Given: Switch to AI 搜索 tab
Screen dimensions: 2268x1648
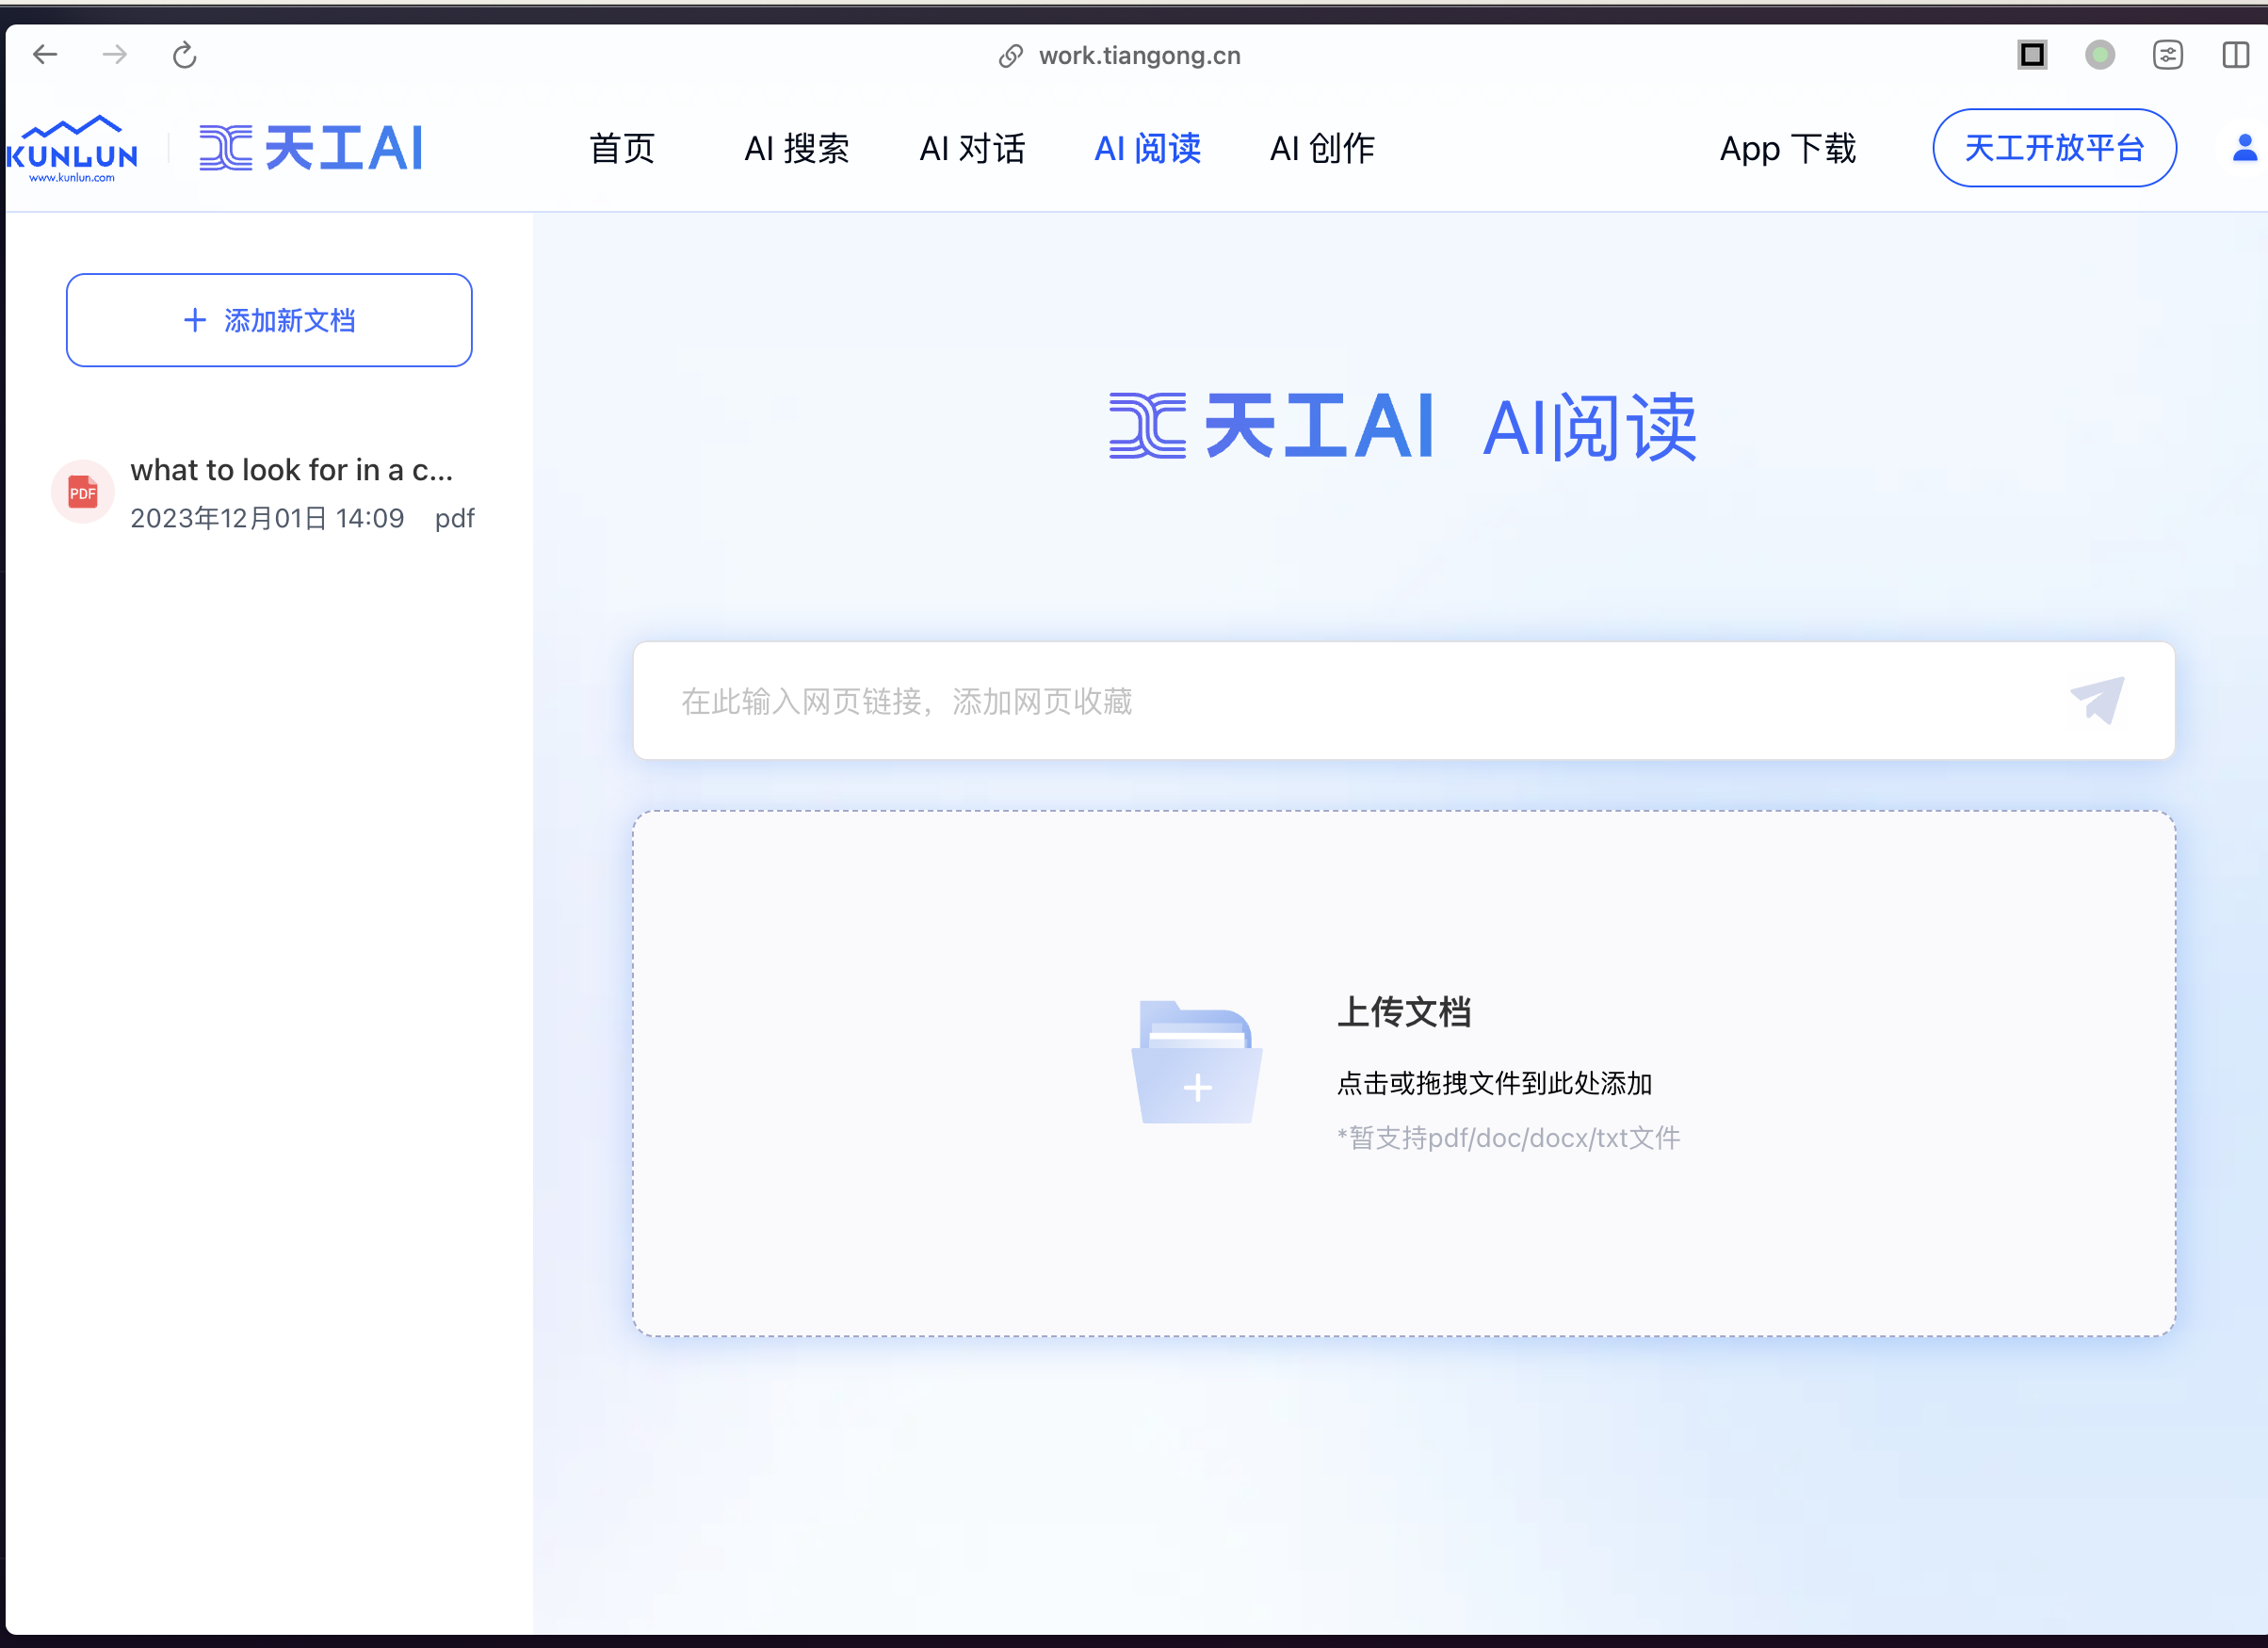Looking at the screenshot, I should pos(796,149).
